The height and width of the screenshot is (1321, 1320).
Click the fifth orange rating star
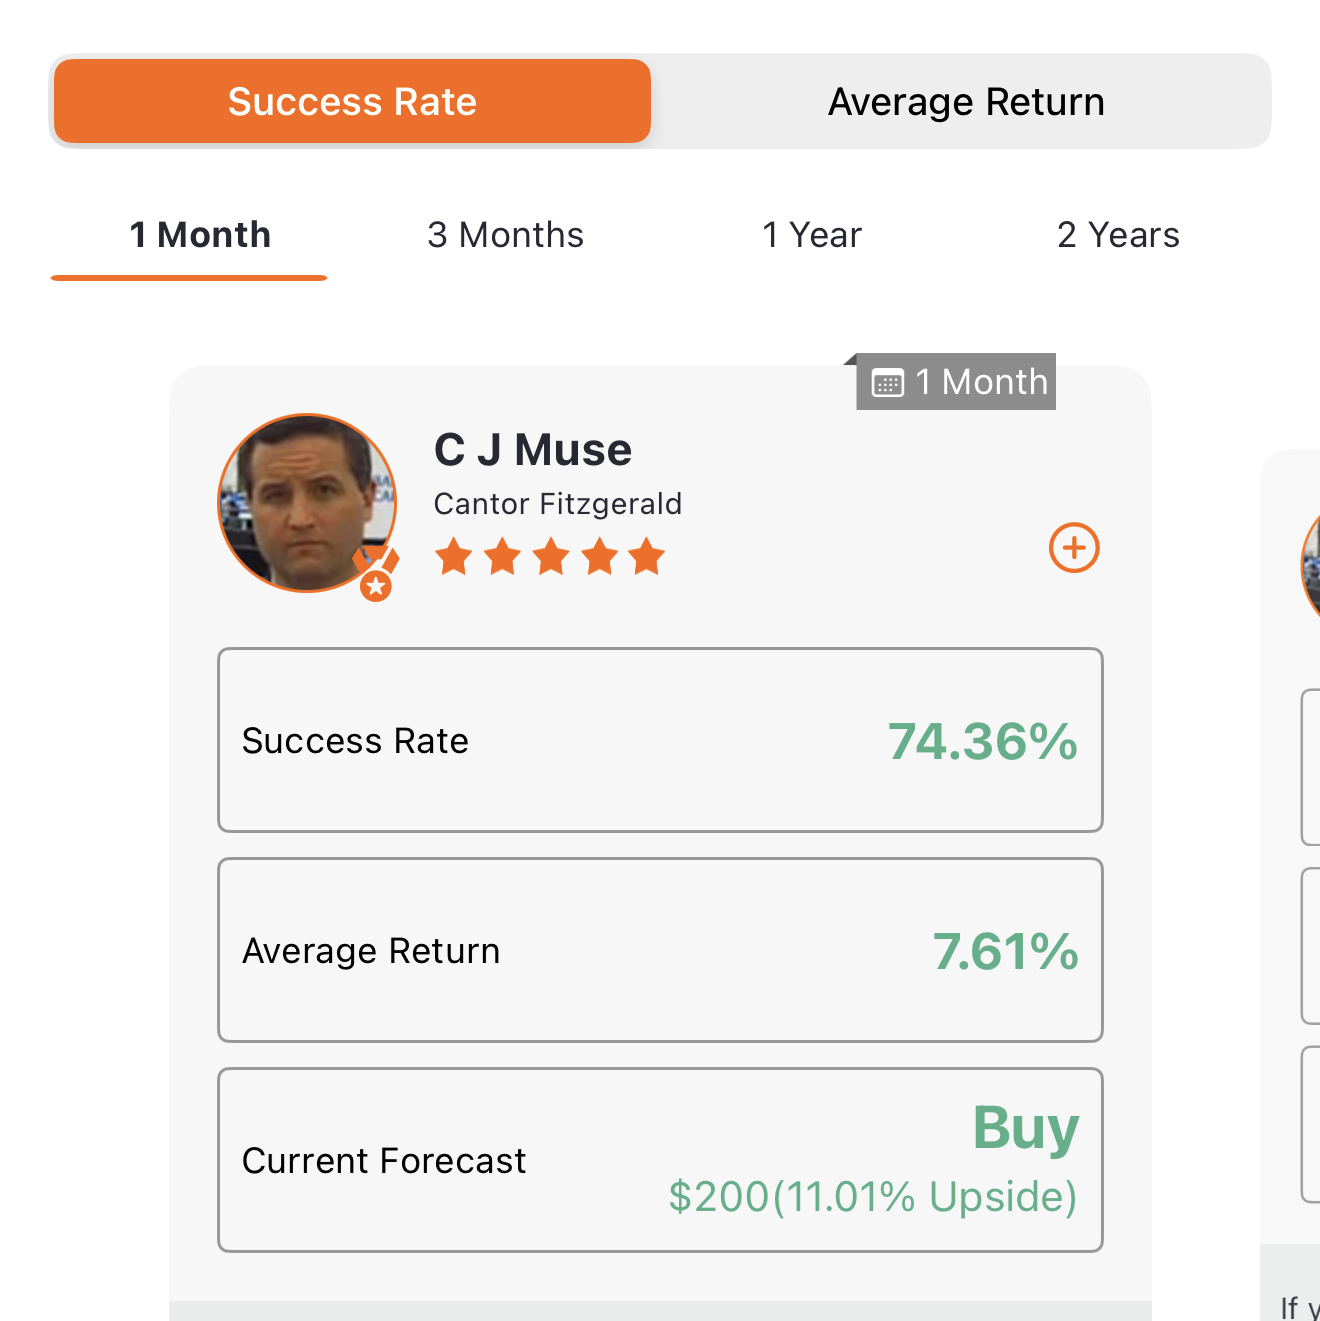(647, 556)
